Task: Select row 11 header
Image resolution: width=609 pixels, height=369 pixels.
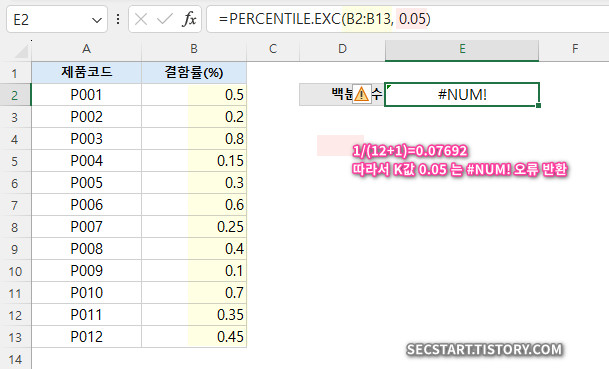Action: [15, 293]
